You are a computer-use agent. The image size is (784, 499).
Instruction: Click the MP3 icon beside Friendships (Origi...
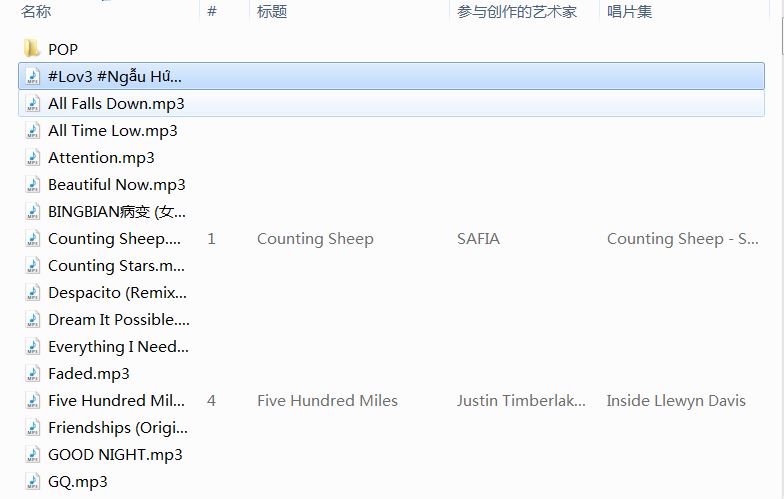click(x=32, y=428)
